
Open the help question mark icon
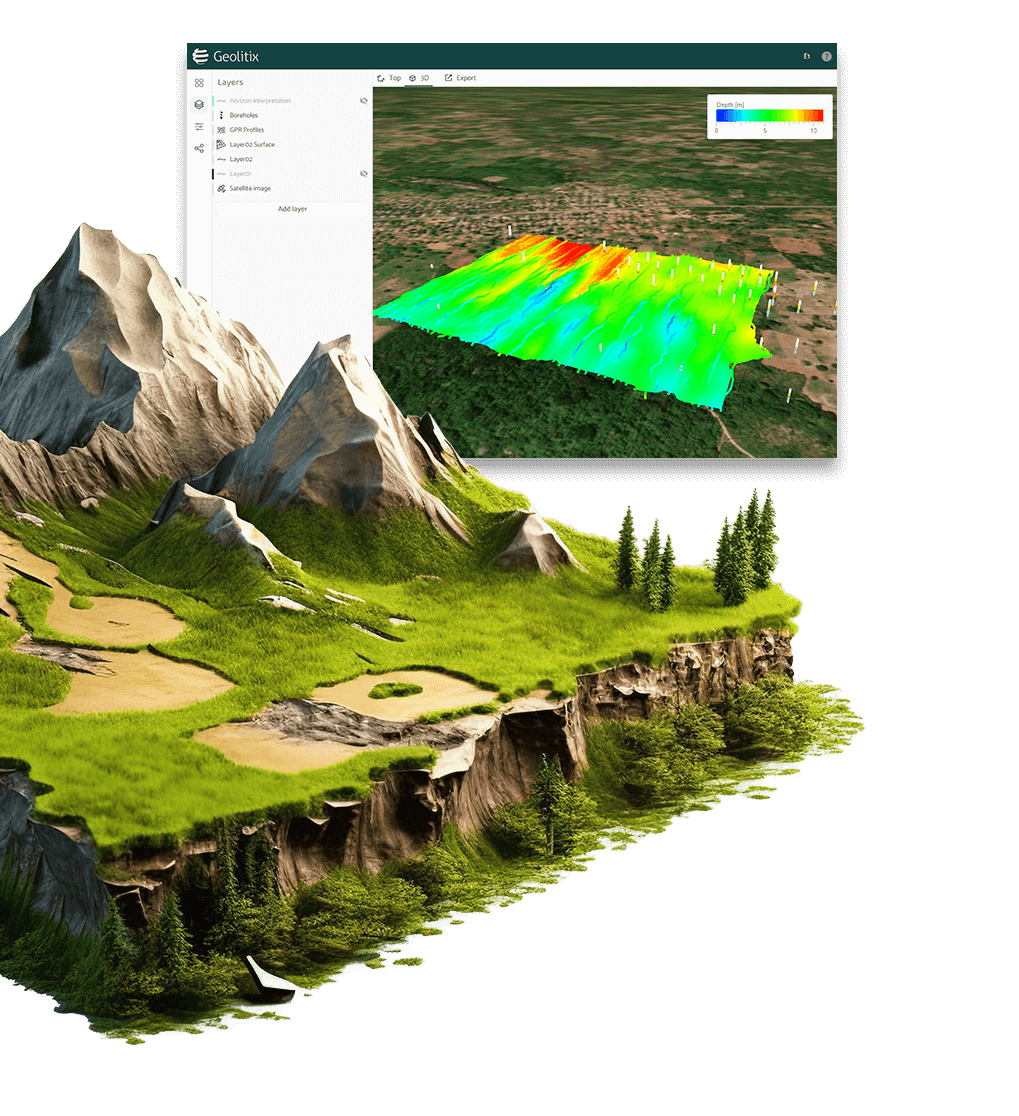click(x=826, y=56)
